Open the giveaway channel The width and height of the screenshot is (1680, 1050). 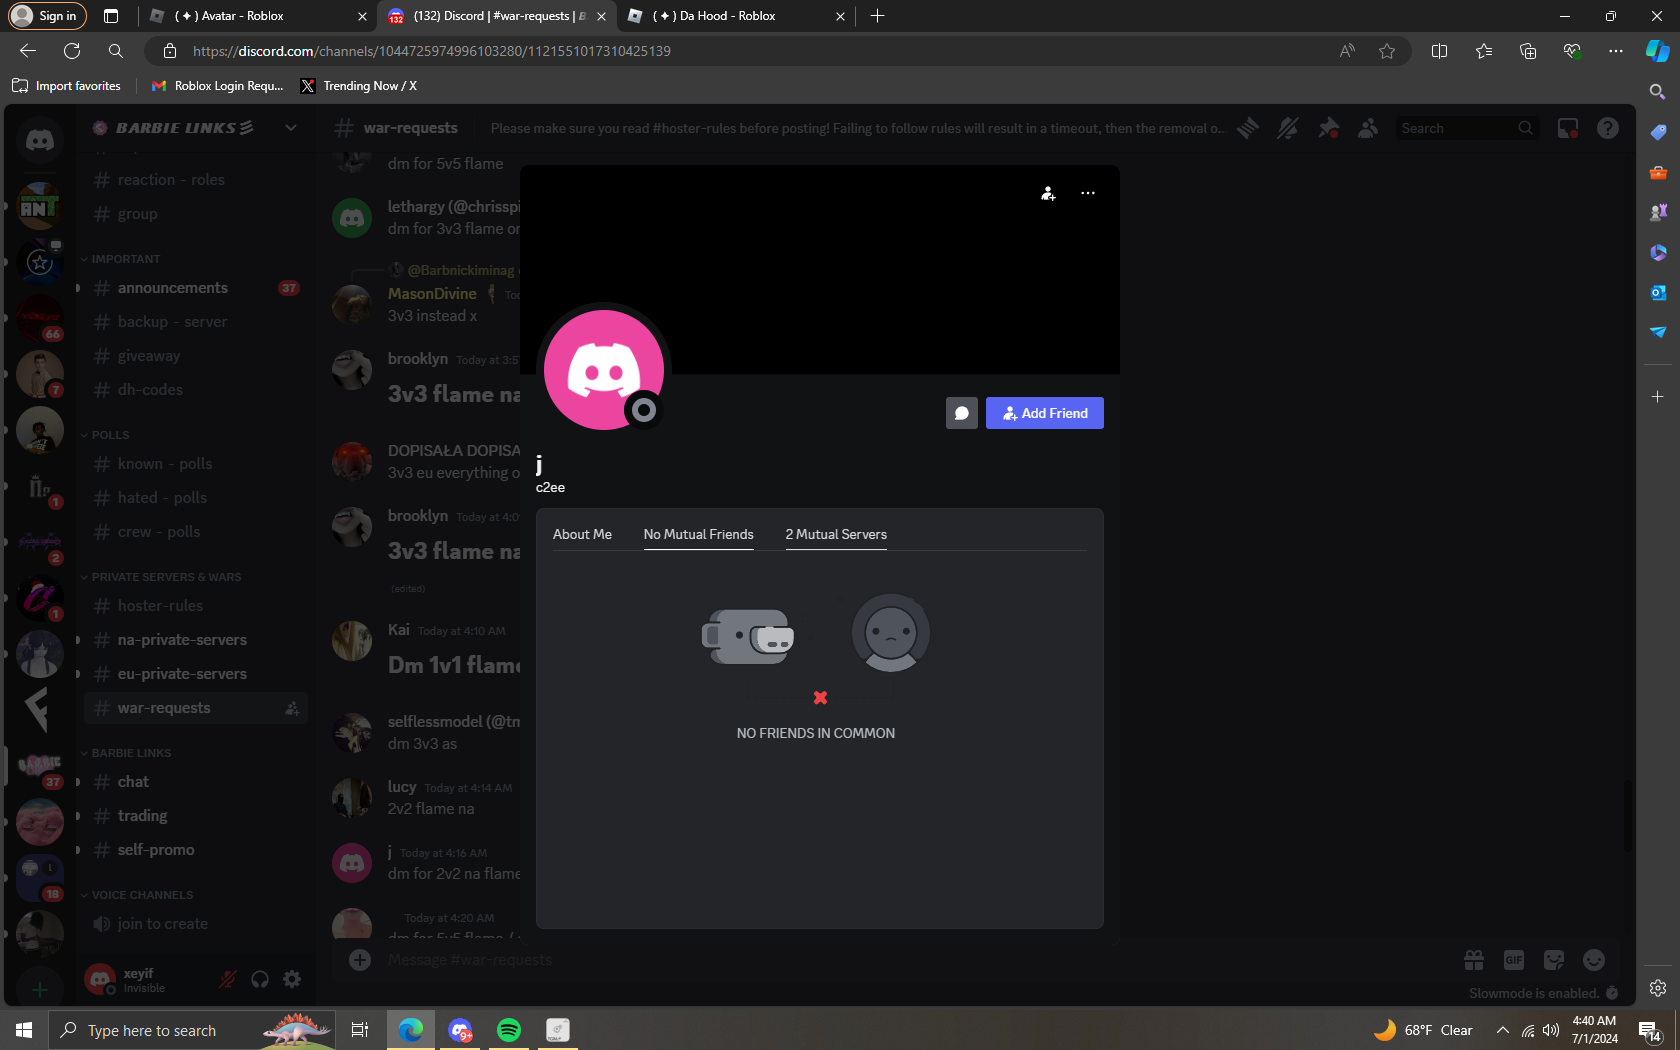click(x=195, y=356)
